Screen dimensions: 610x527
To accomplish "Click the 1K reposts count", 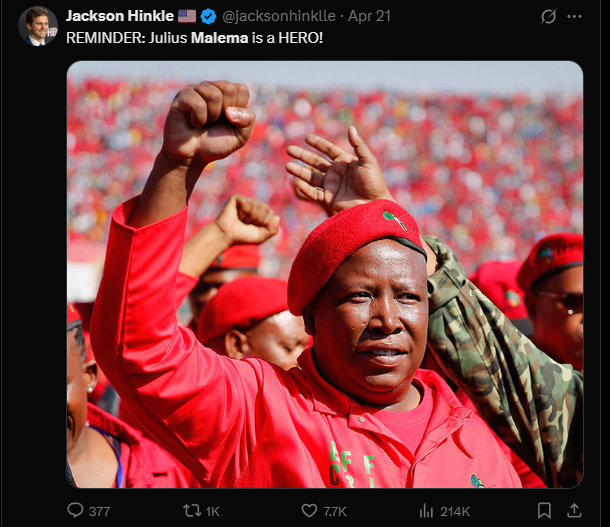I will [212, 511].
